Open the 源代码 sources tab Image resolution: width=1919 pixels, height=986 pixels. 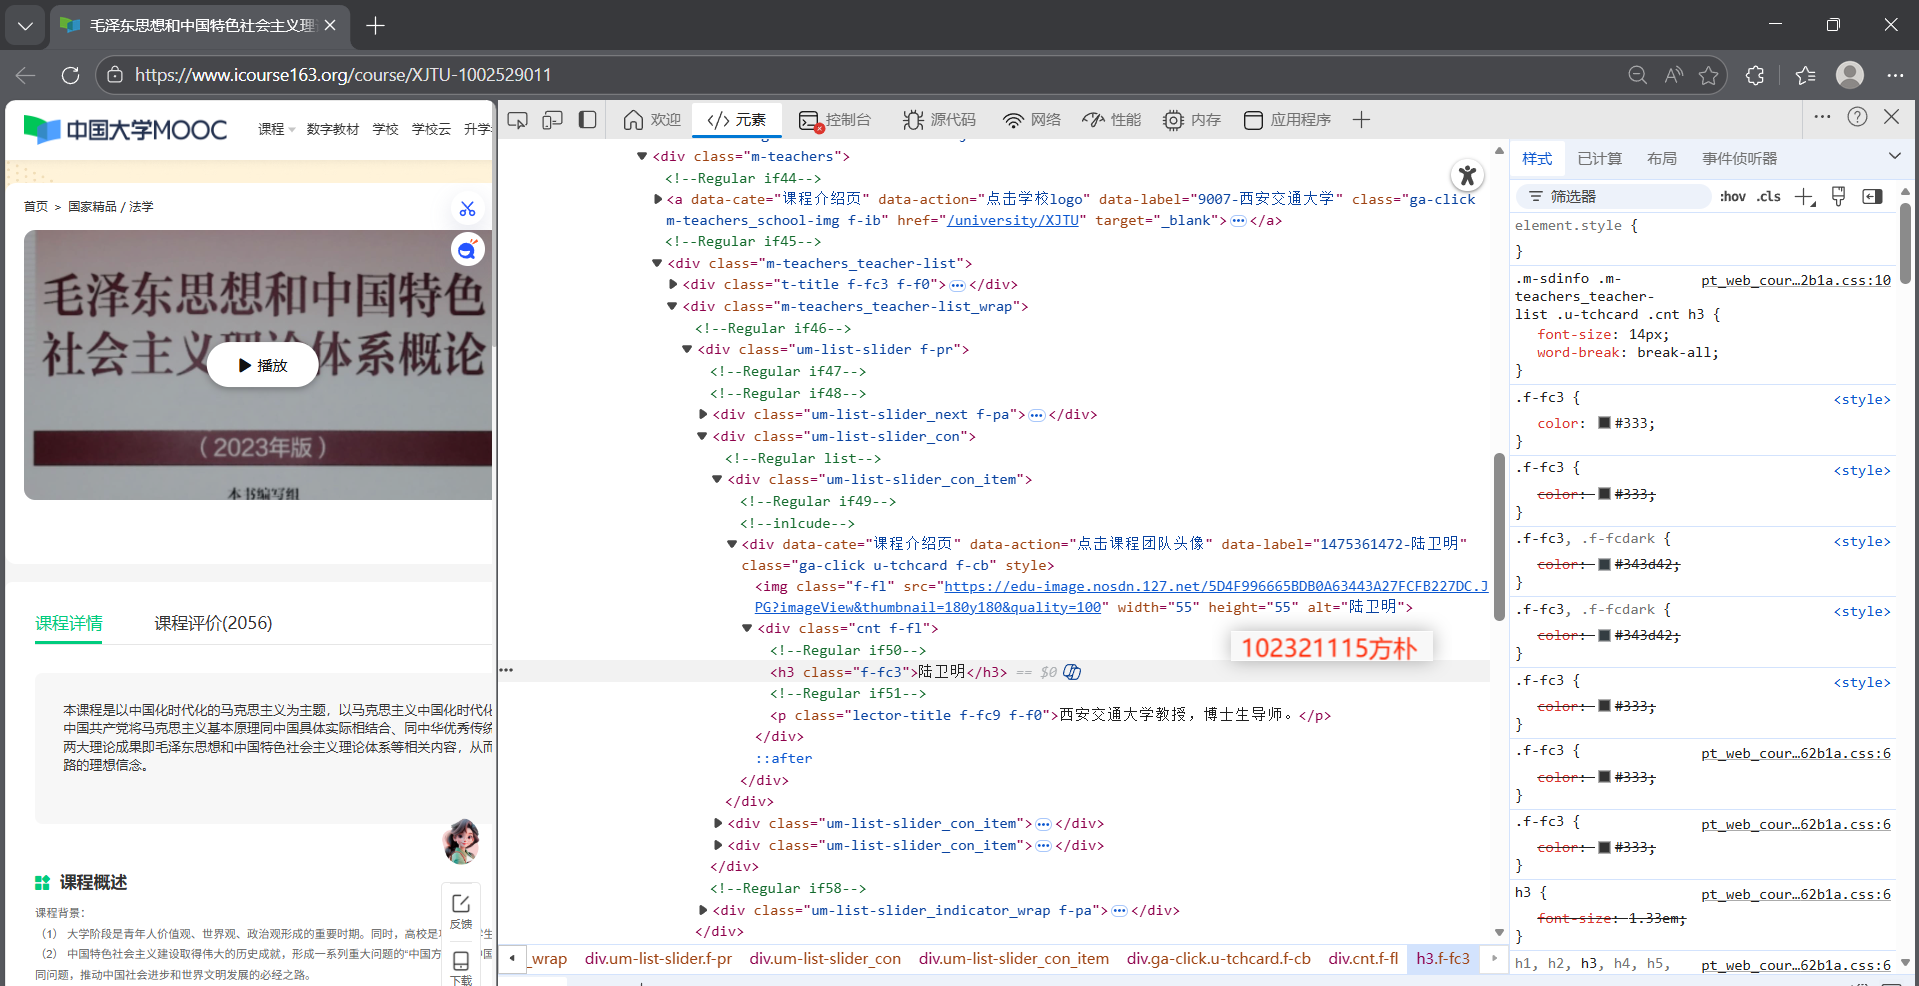click(x=940, y=120)
